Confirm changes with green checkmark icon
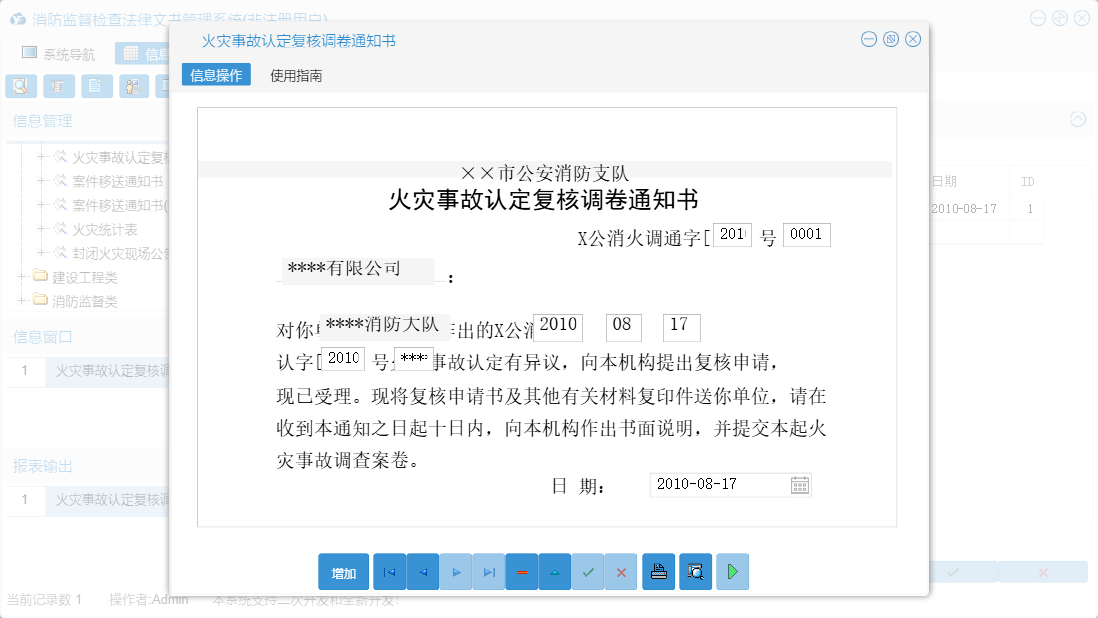Screen dimensions: 1098x618 [x=588, y=572]
